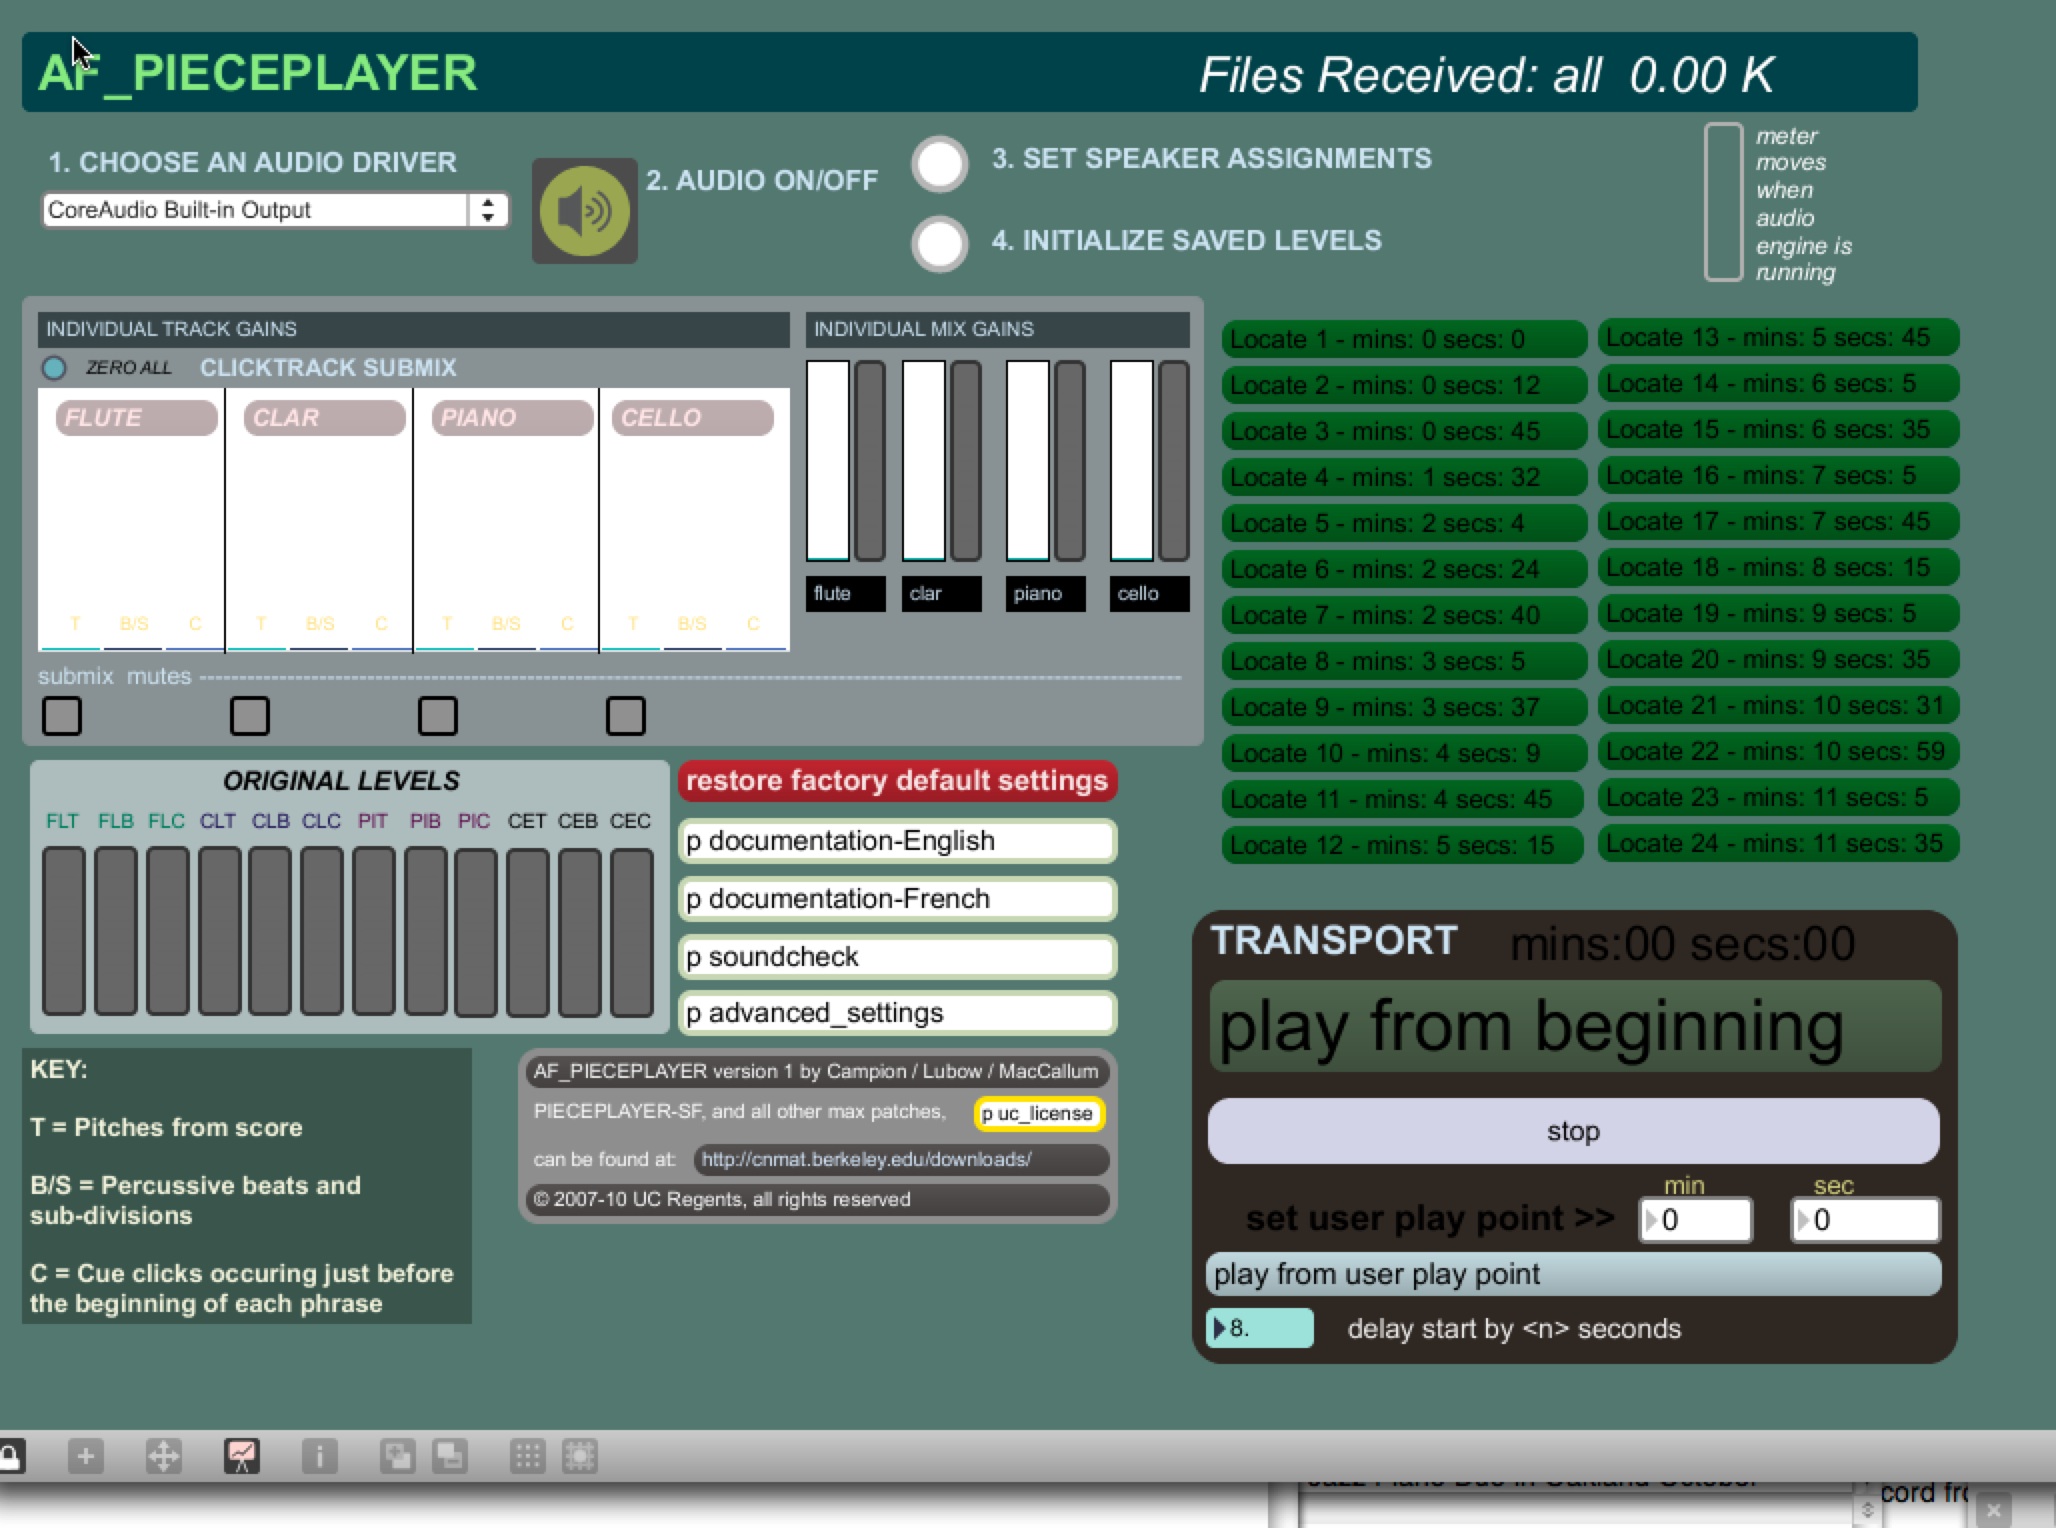The image size is (2056, 1528).
Task: Open the p advanced_settings subpatcher
Action: pos(896,1013)
